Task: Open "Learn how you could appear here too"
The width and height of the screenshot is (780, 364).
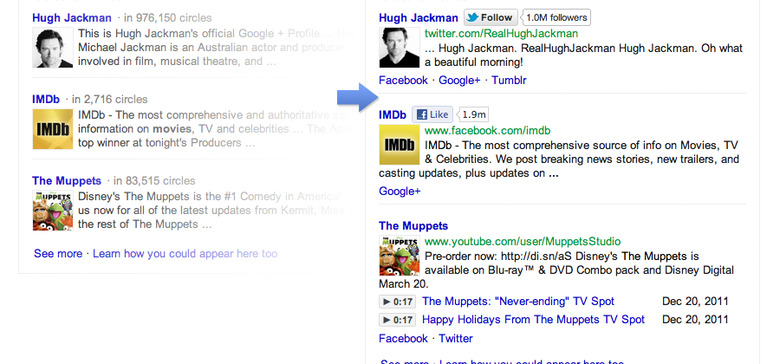Action: tap(185, 254)
